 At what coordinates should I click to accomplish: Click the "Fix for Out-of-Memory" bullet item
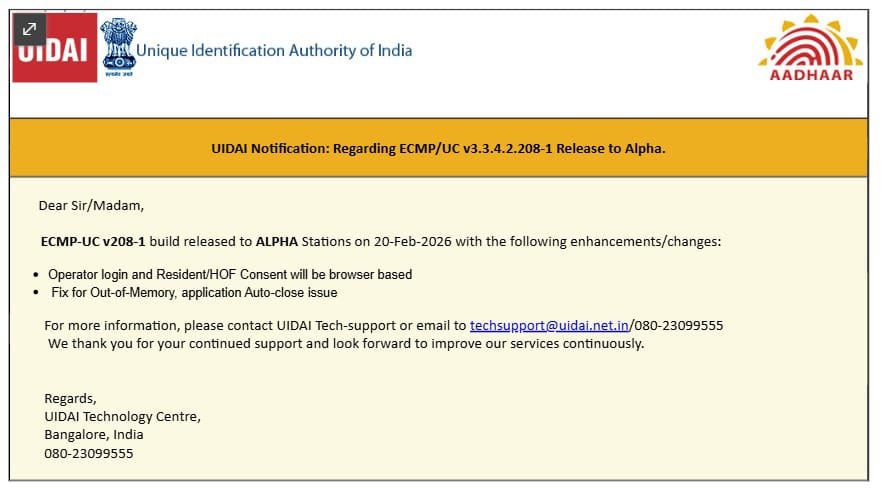pyautogui.click(x=194, y=293)
